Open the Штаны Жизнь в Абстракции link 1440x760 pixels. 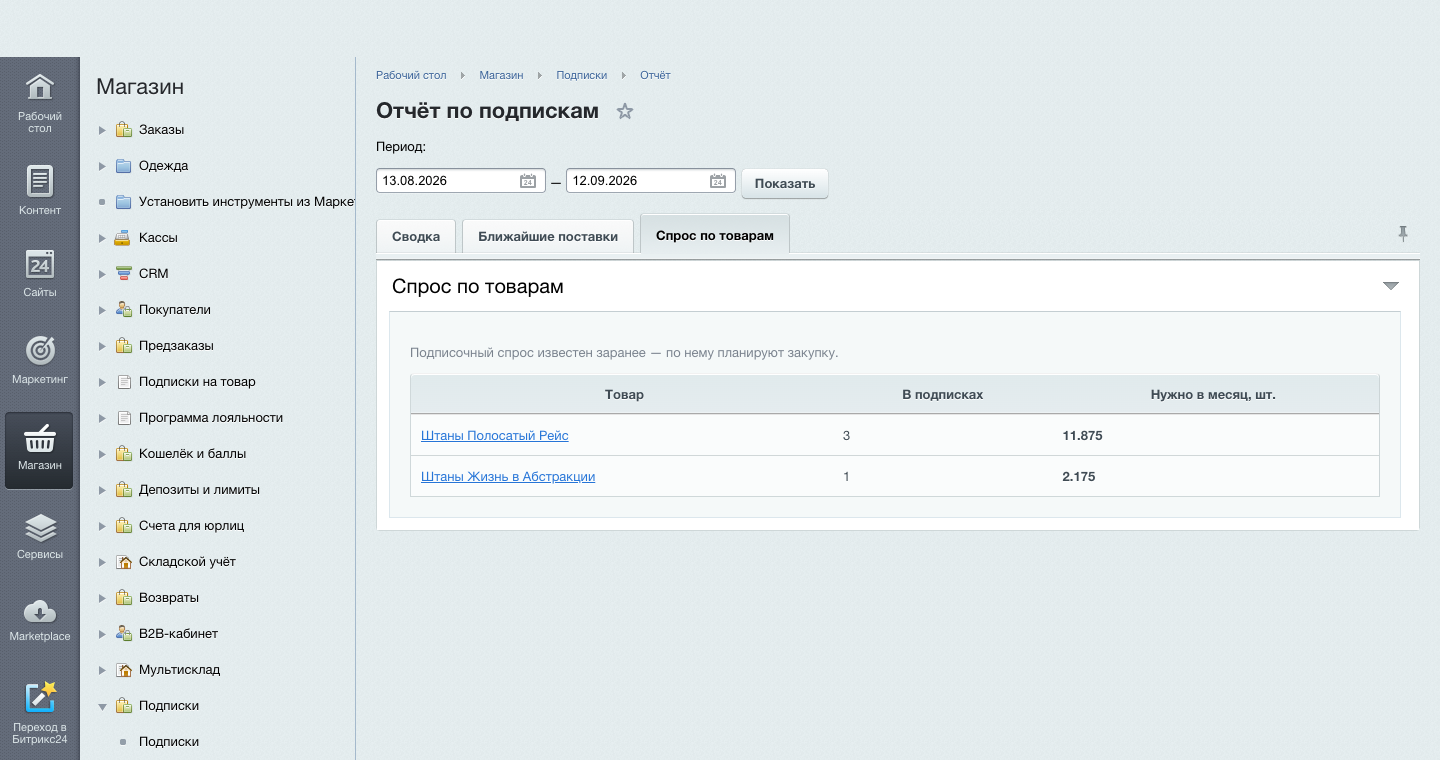pyautogui.click(x=508, y=477)
